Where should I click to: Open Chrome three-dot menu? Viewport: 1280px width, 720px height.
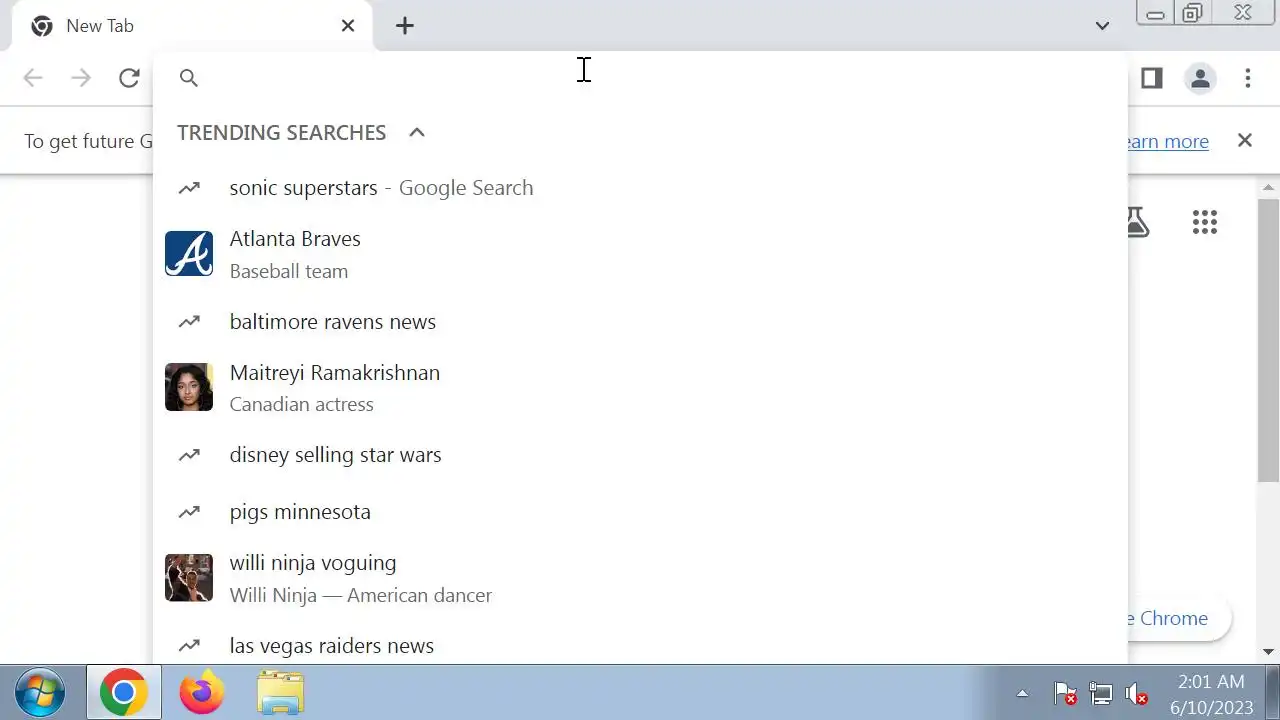1248,78
